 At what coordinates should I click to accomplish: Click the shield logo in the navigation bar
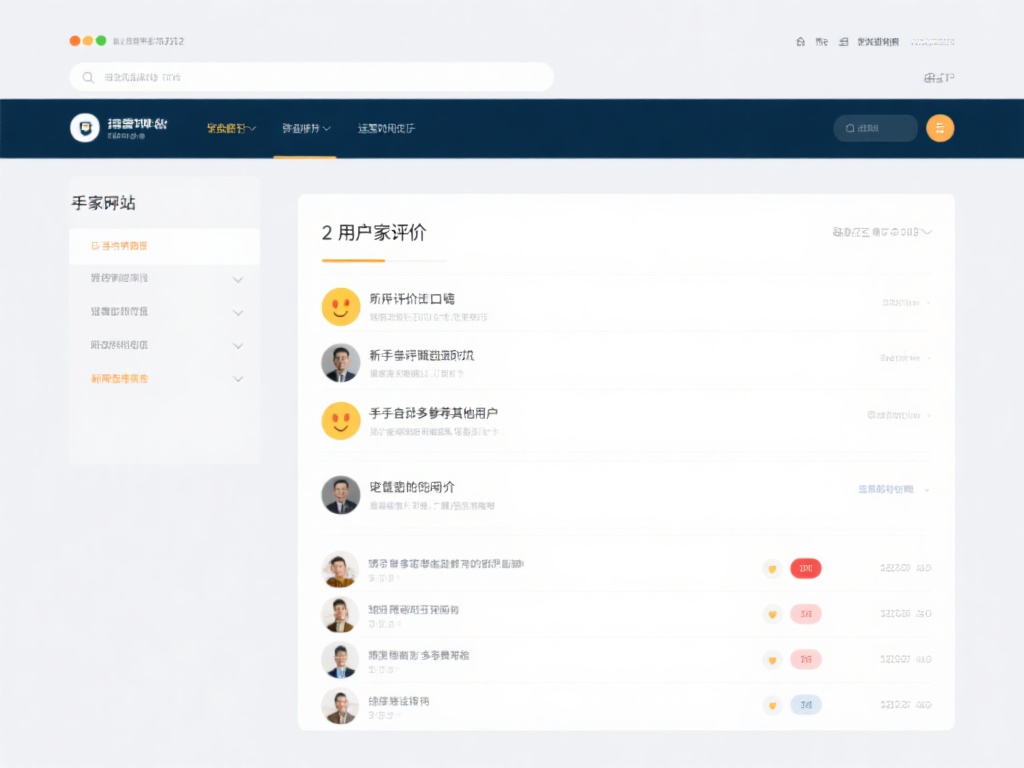click(x=85, y=128)
